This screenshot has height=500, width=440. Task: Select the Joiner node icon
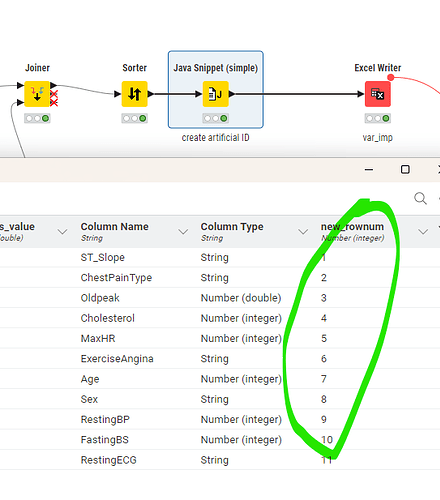37,94
